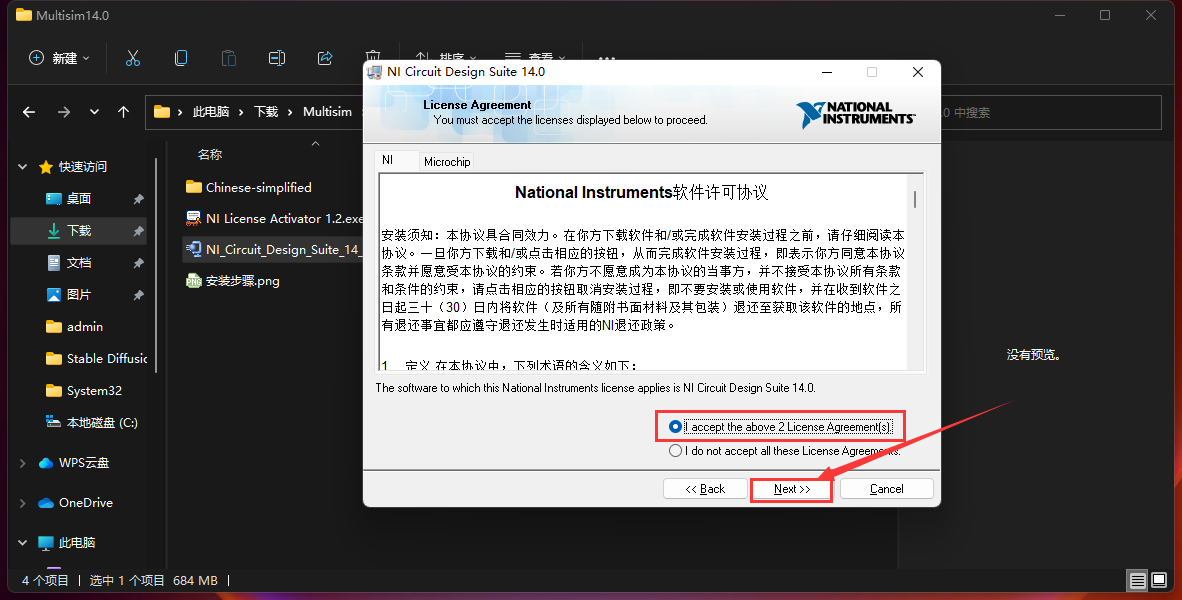The width and height of the screenshot is (1182, 600).
Task: Sort by the 名称 column header
Action: pos(210,155)
